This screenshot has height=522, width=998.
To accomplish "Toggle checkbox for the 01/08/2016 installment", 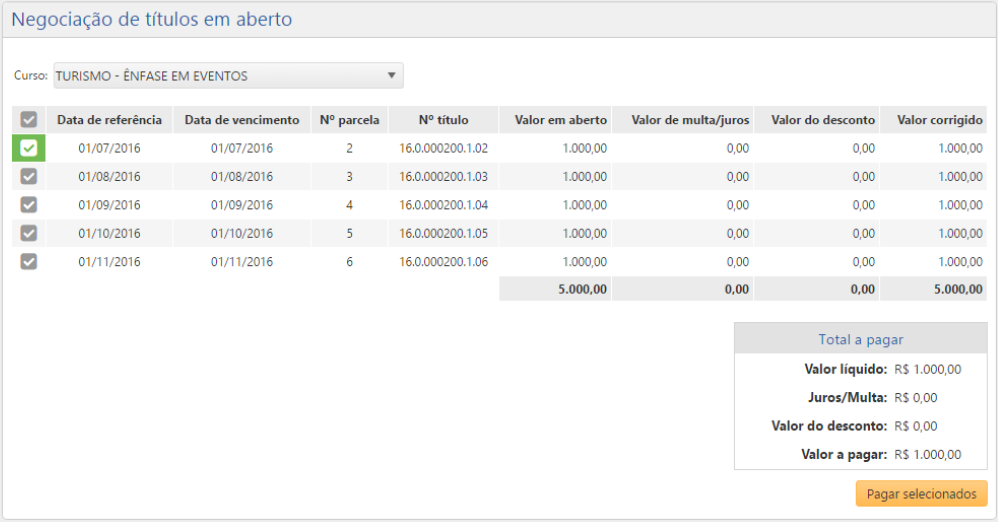I will tap(29, 177).
